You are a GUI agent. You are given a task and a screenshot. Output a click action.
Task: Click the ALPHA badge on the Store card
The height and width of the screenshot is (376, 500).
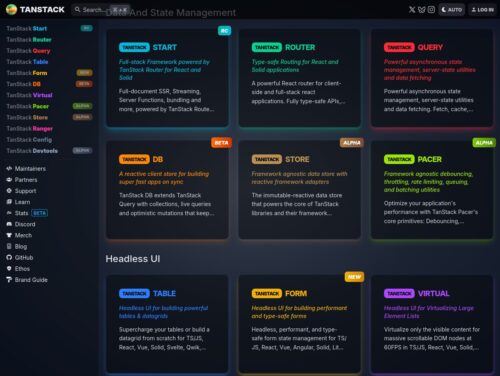[352, 143]
